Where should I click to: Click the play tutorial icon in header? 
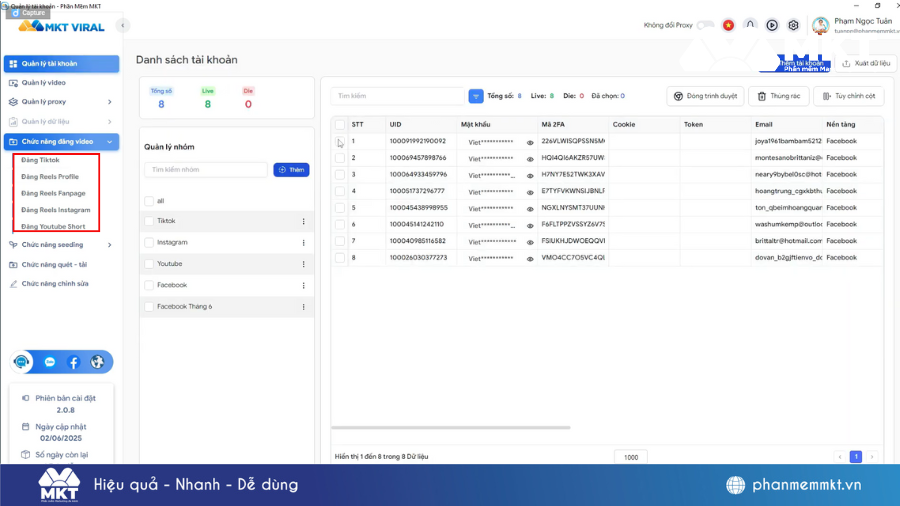pyautogui.click(x=772, y=25)
